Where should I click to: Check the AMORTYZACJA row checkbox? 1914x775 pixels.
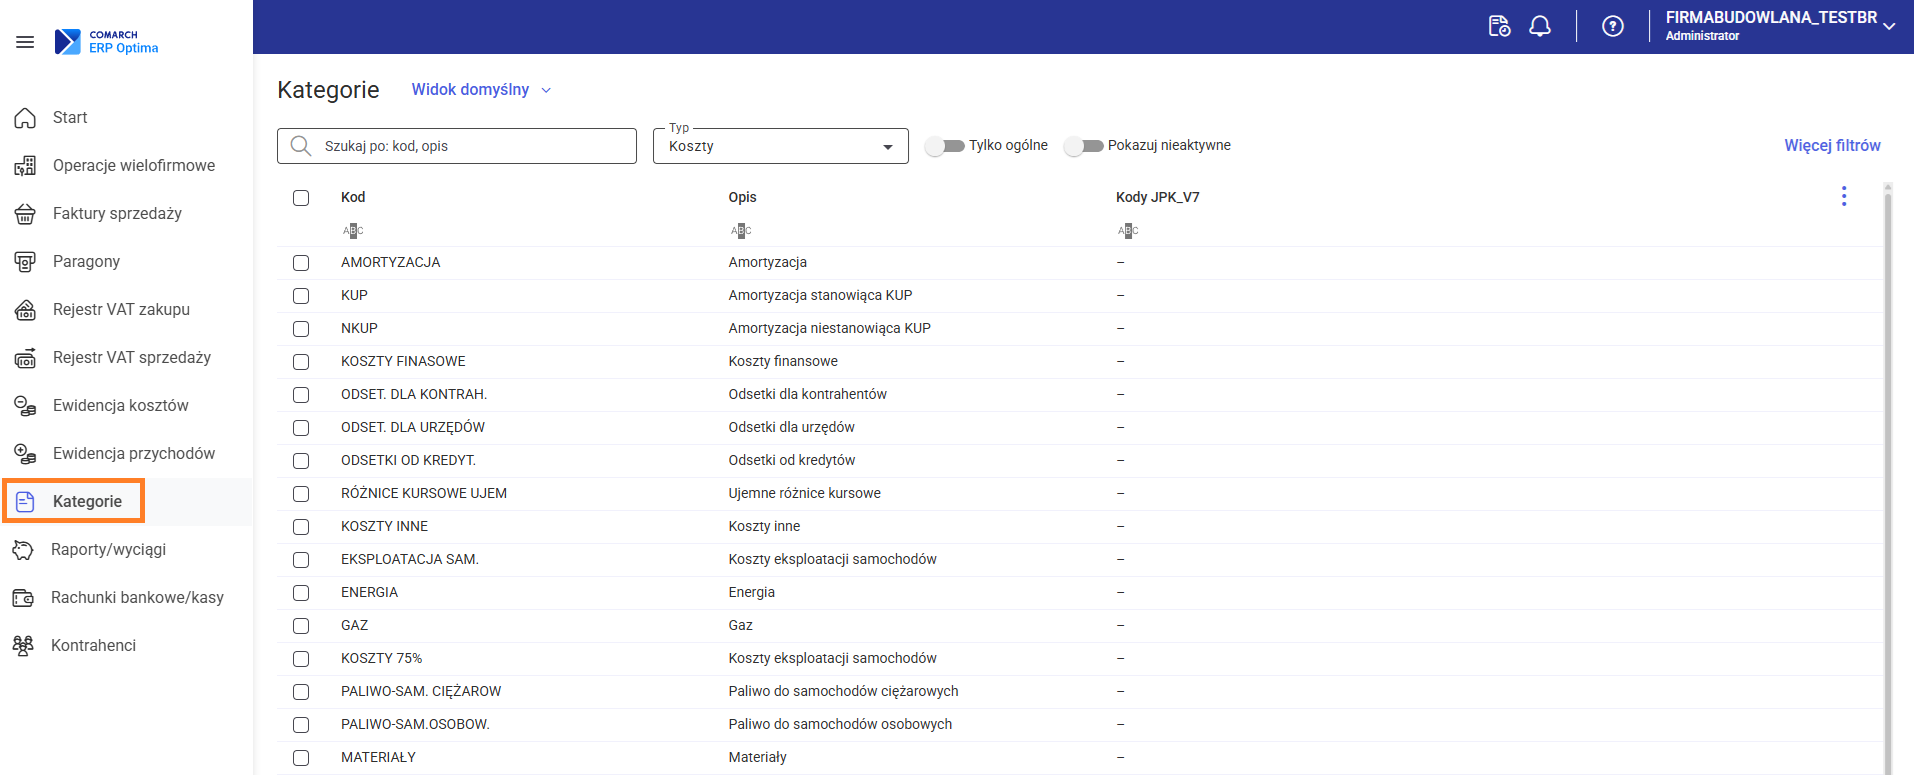[x=301, y=263]
